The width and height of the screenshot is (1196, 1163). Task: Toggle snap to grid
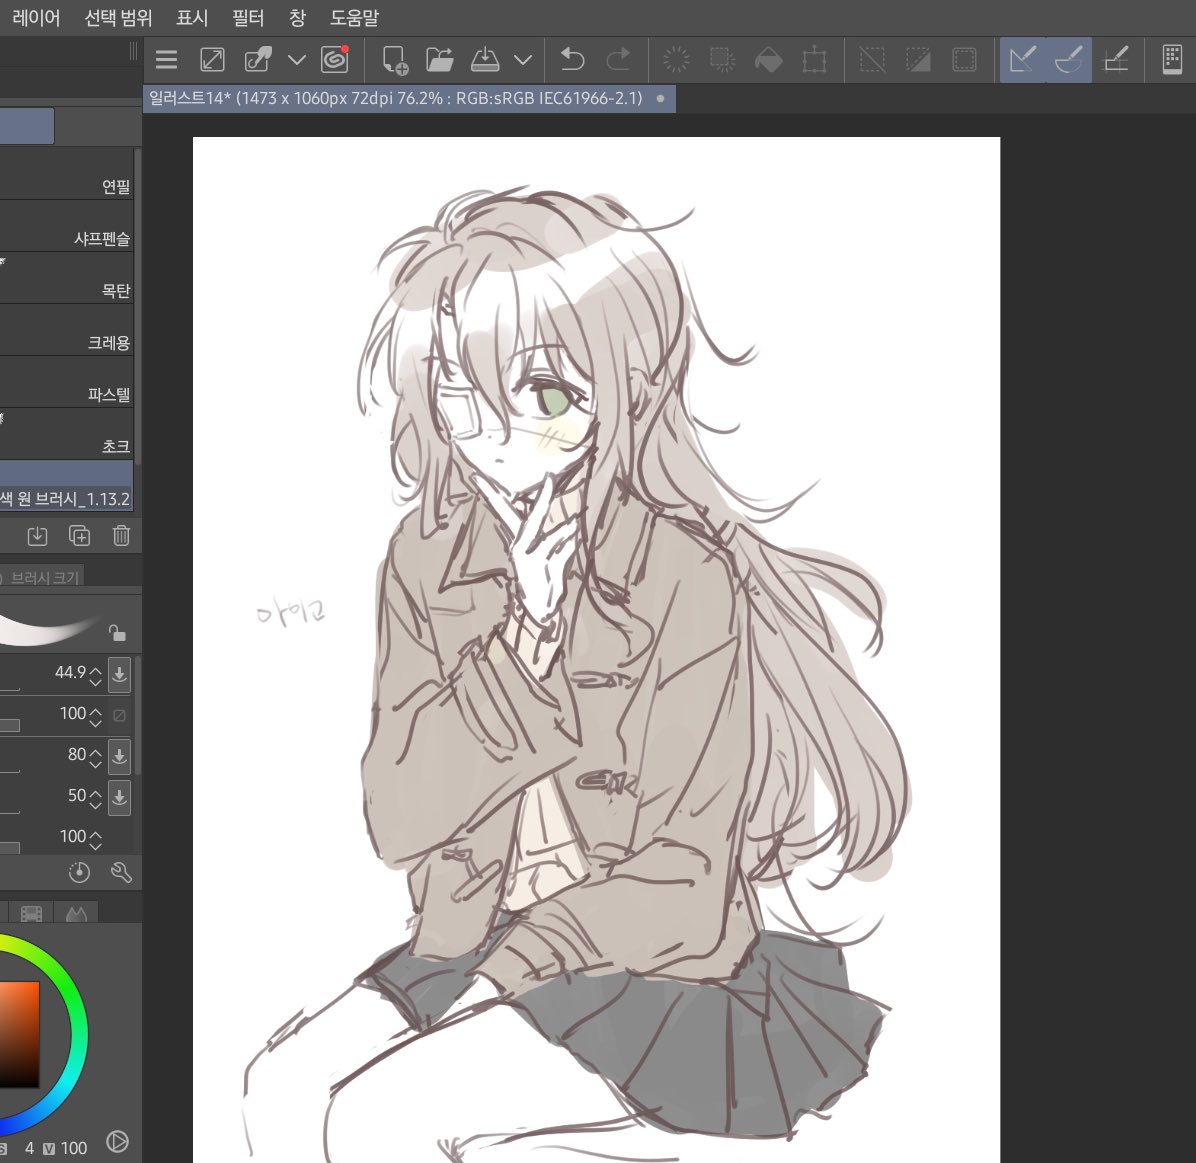click(x=1116, y=59)
